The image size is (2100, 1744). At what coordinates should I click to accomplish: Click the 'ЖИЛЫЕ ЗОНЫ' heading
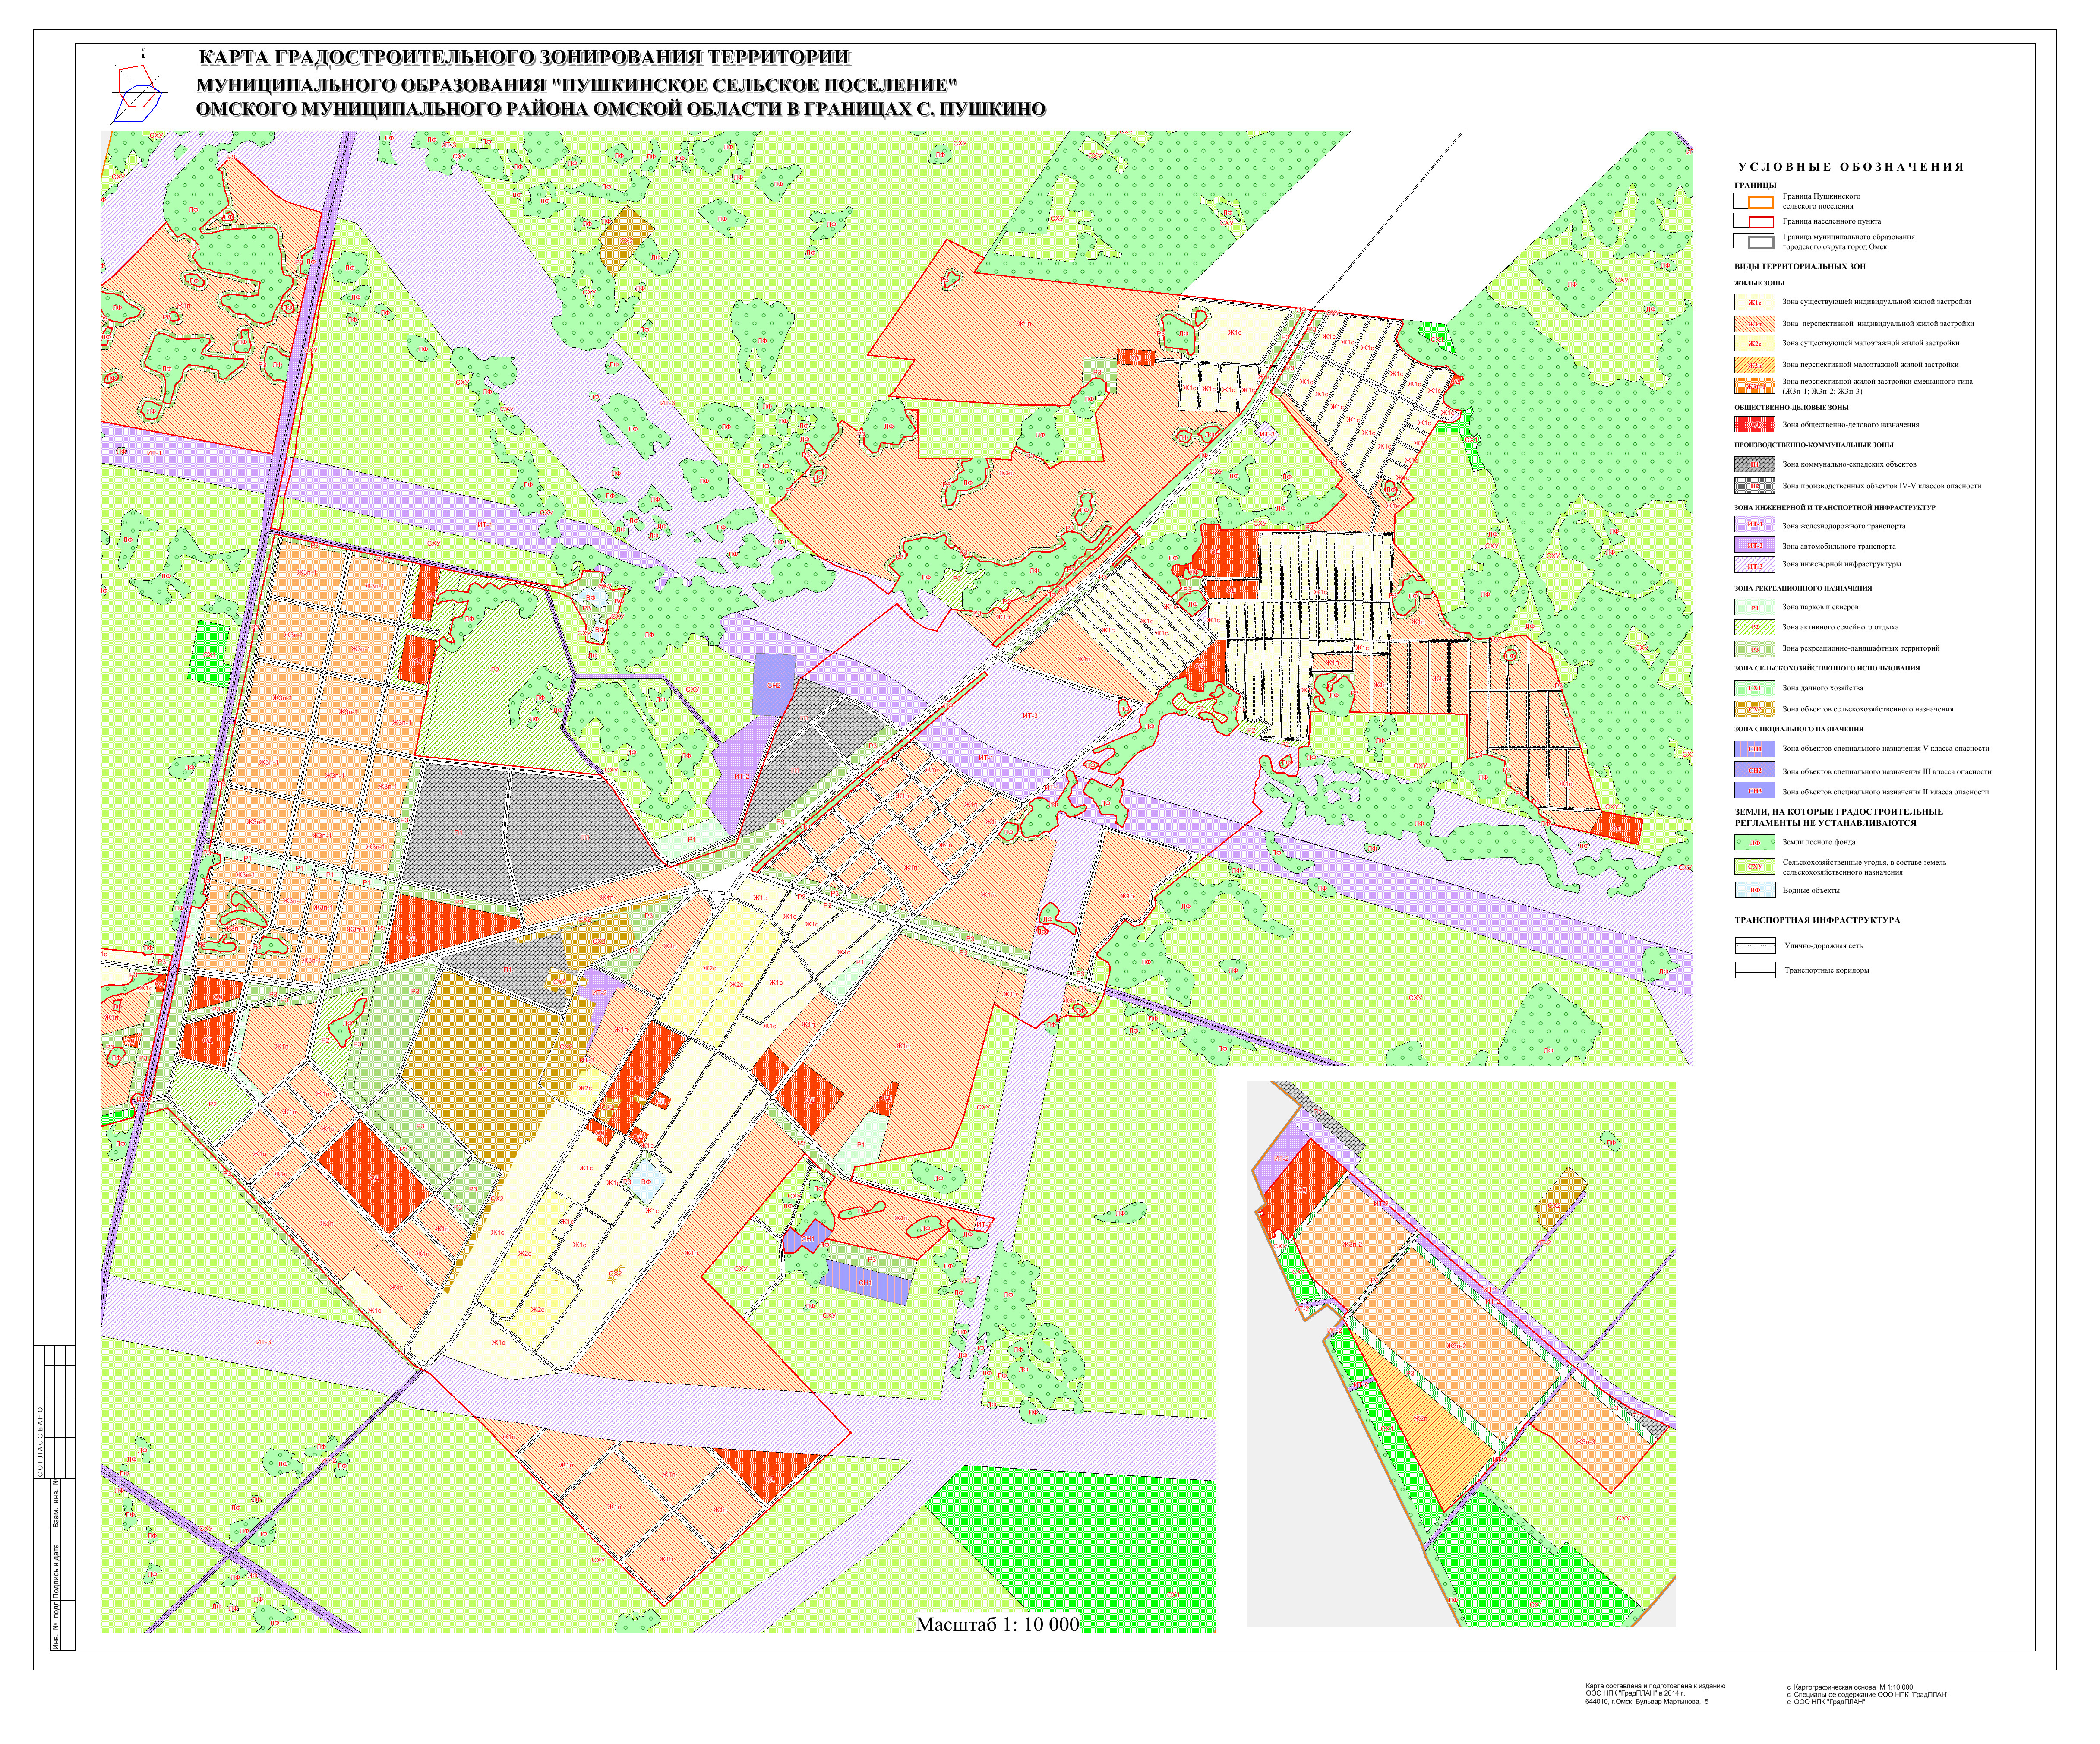point(1759,283)
